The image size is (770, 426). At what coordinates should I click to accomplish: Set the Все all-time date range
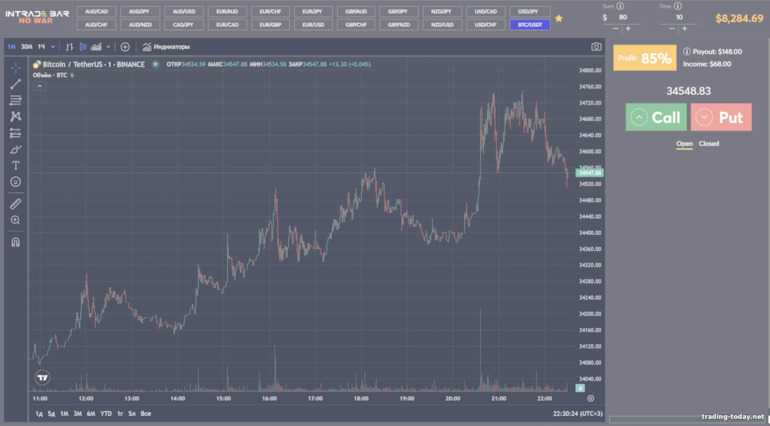point(146,414)
